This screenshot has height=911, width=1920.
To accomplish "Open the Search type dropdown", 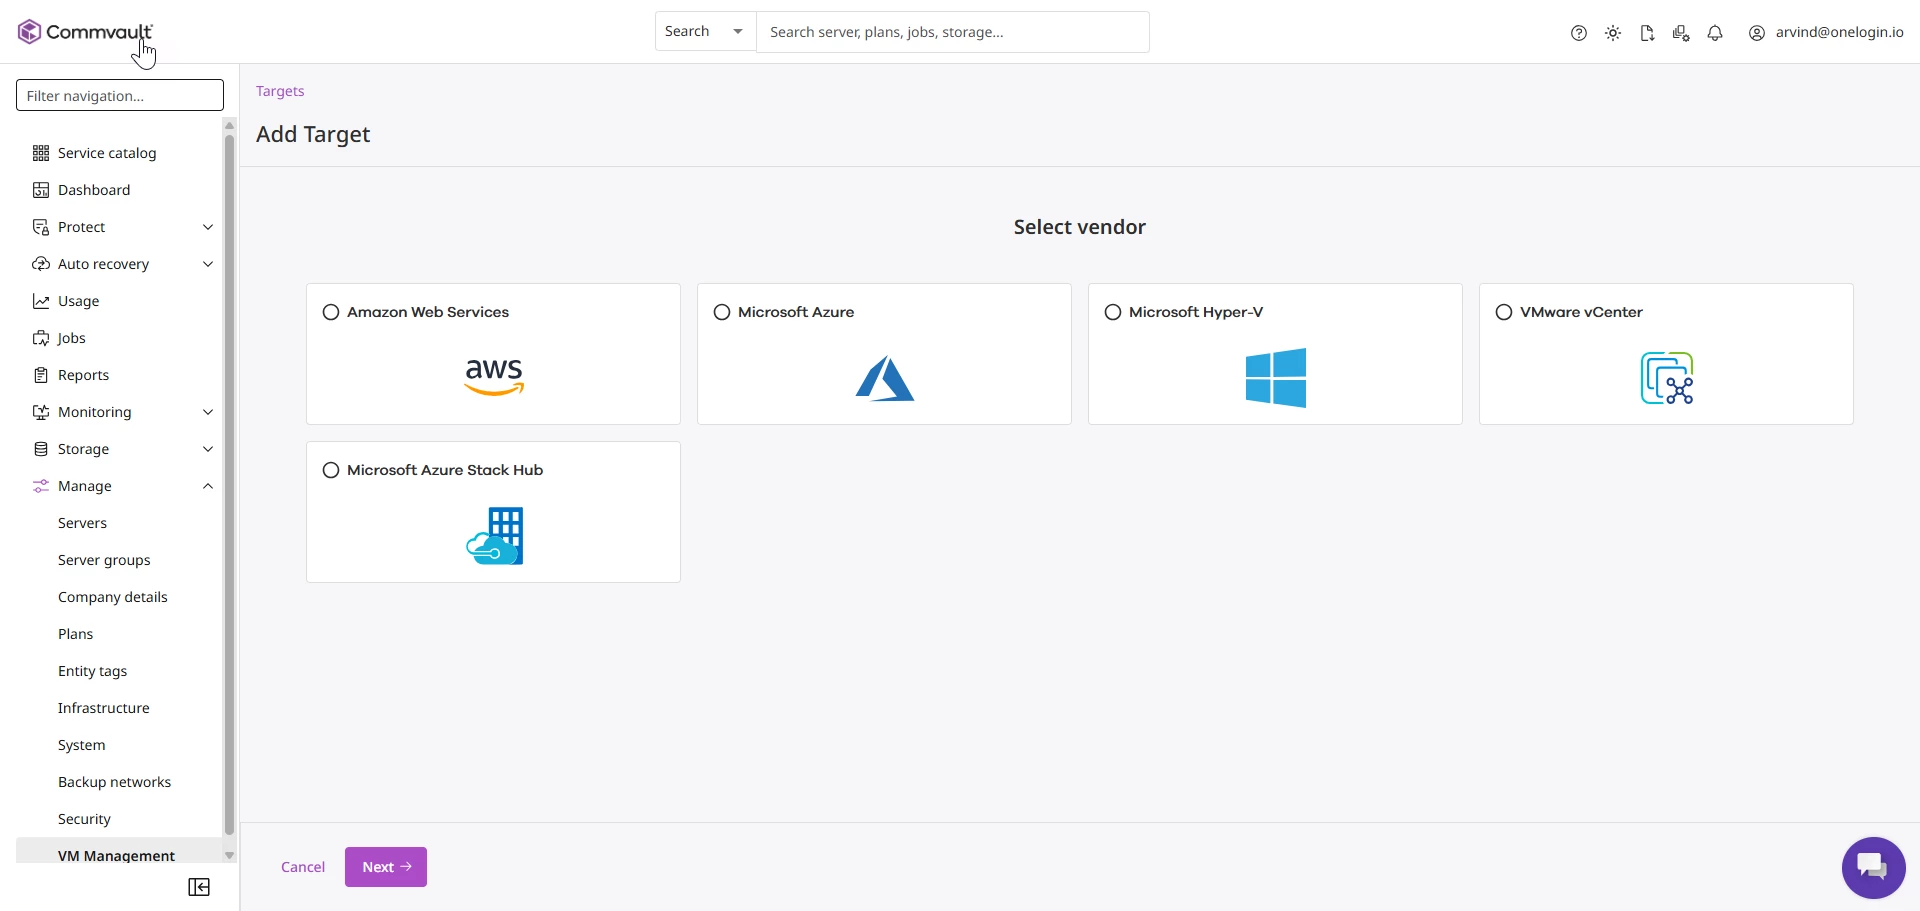I will pos(705,32).
